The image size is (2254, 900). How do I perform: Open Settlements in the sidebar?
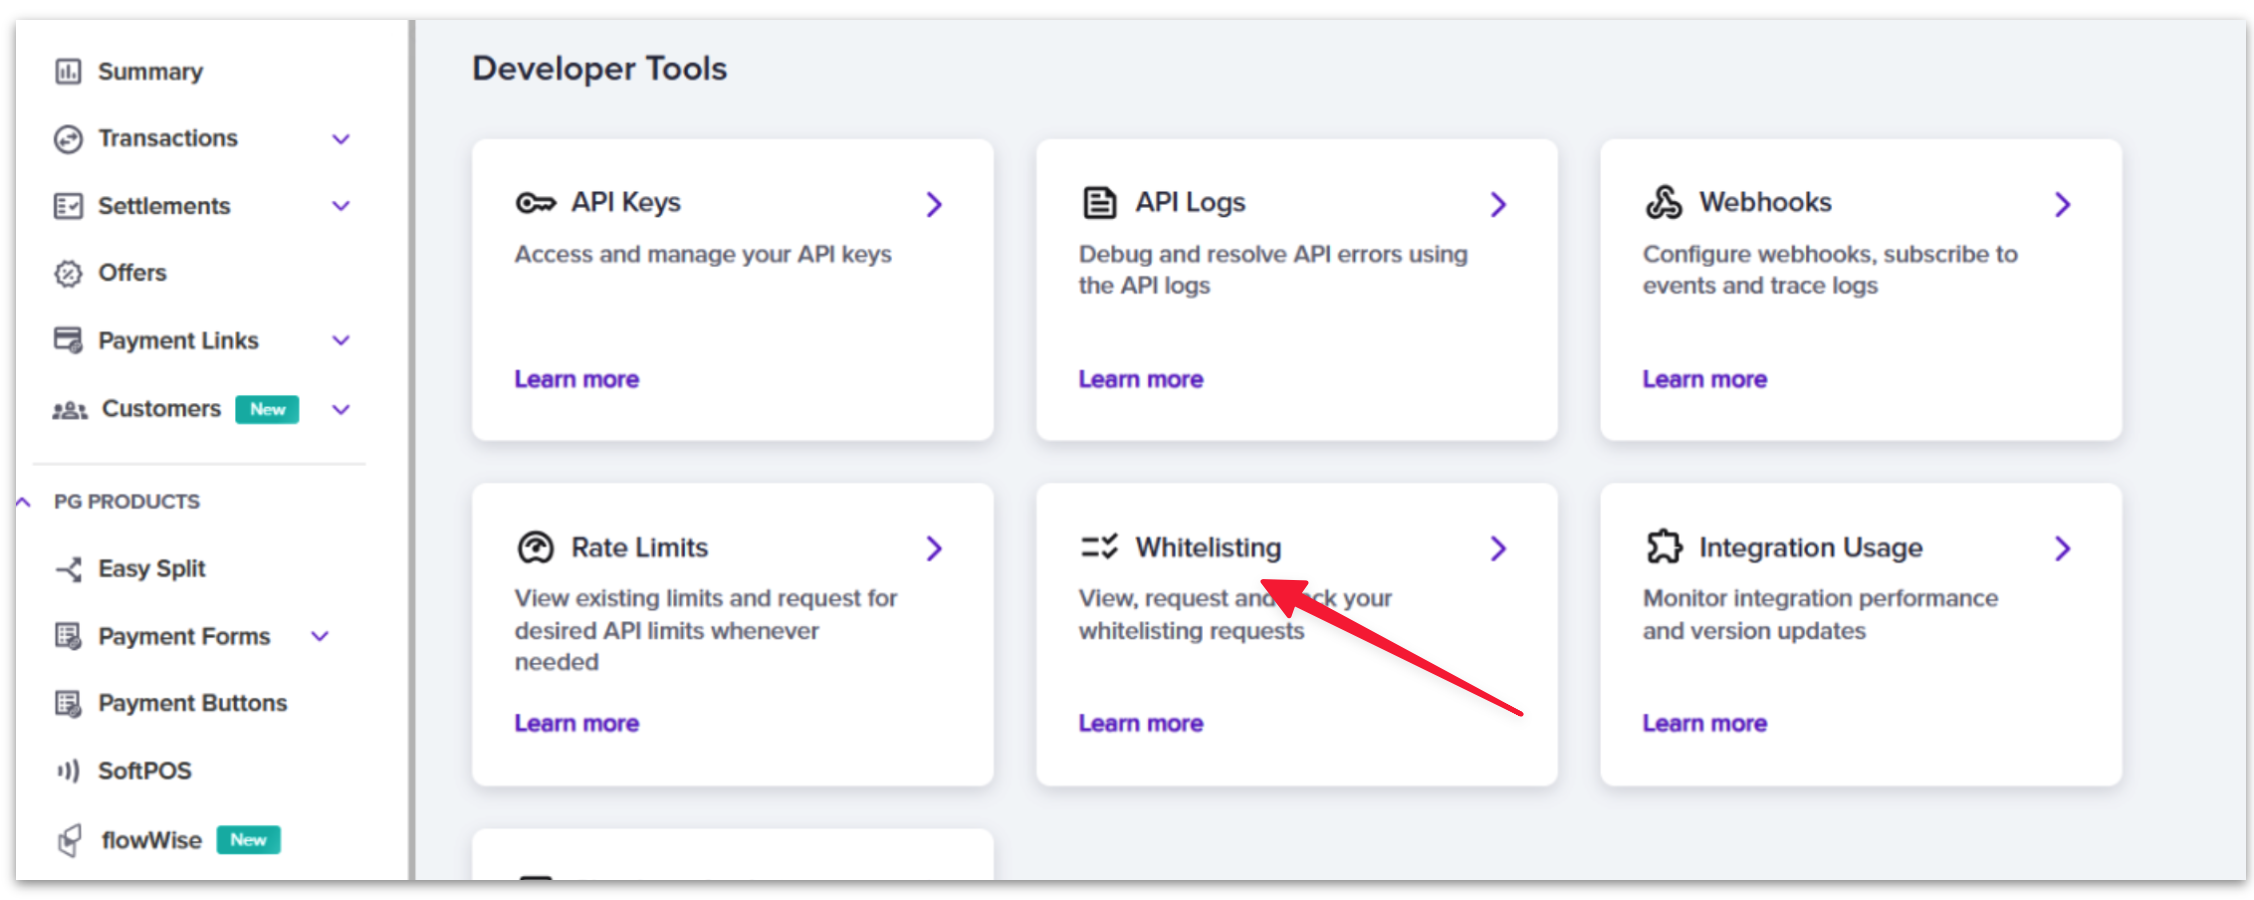click(164, 206)
